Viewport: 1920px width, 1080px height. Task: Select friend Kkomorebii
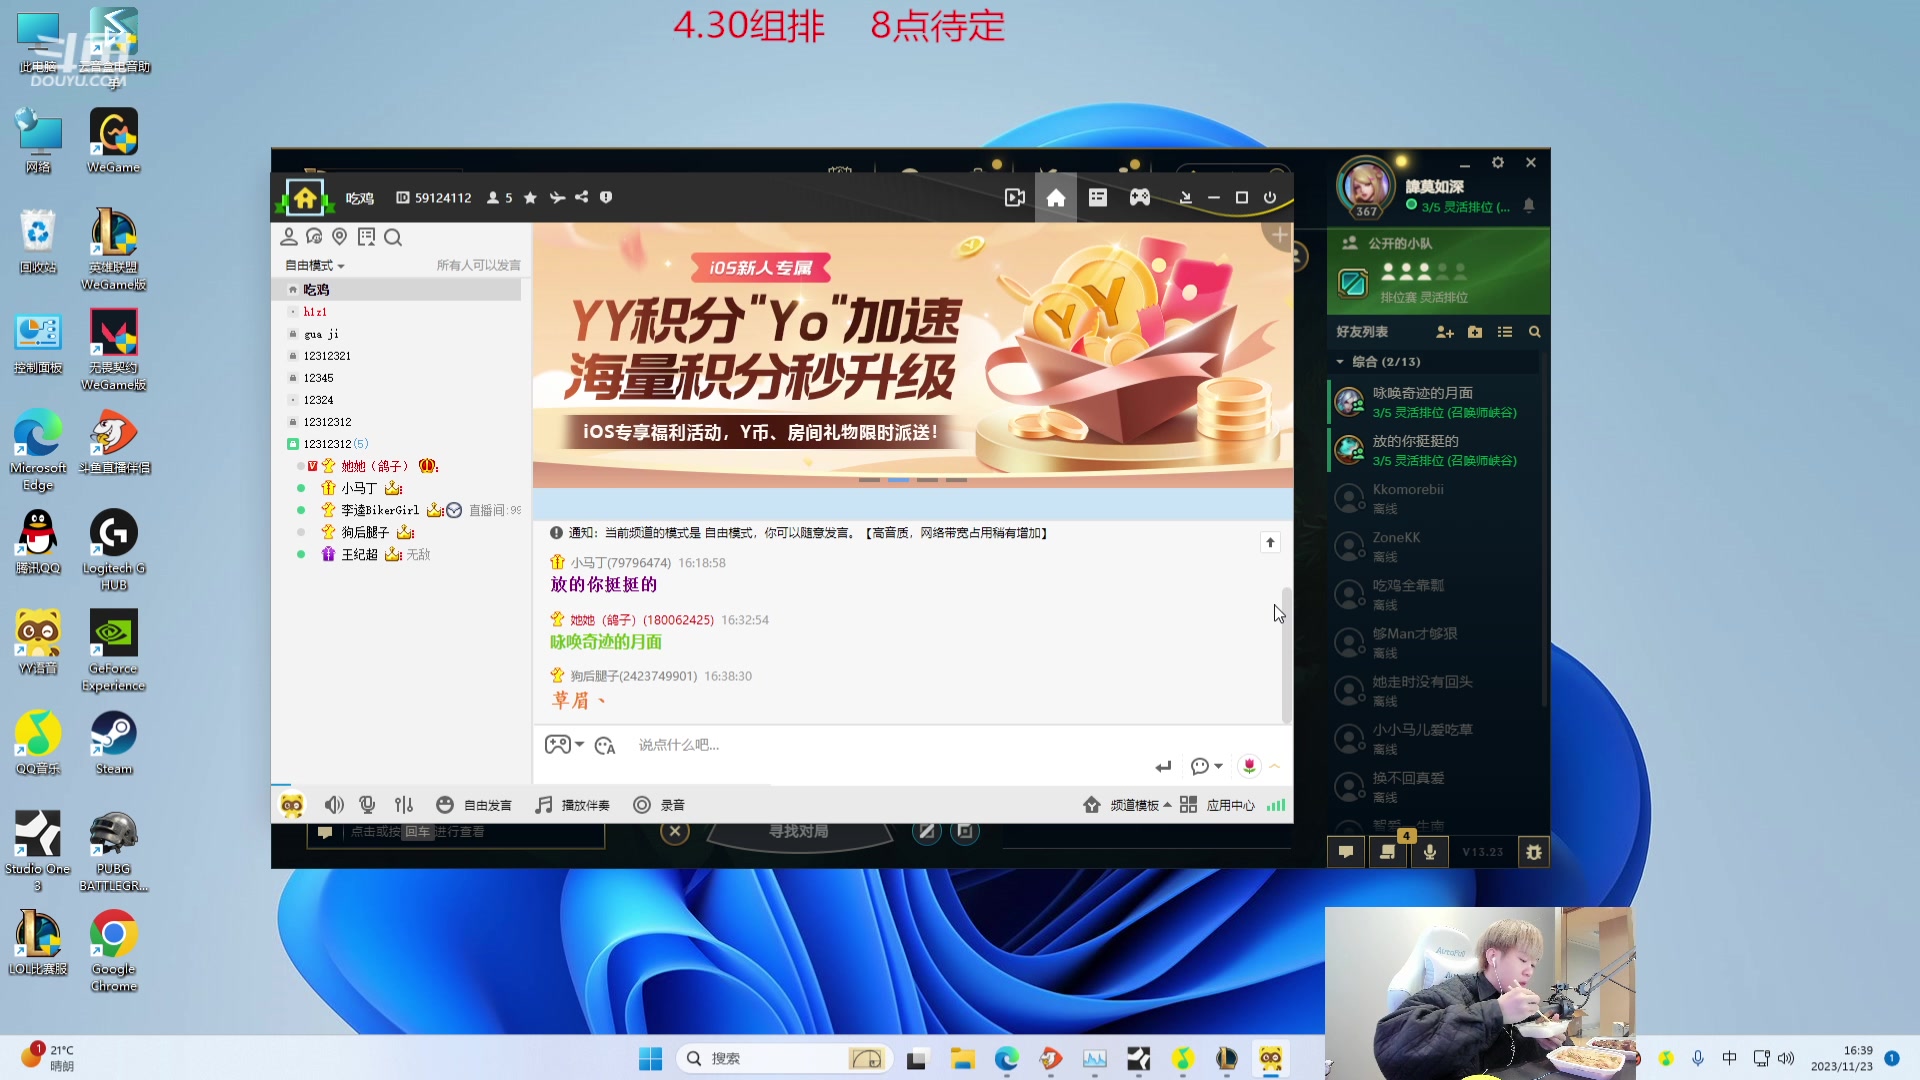click(1436, 498)
